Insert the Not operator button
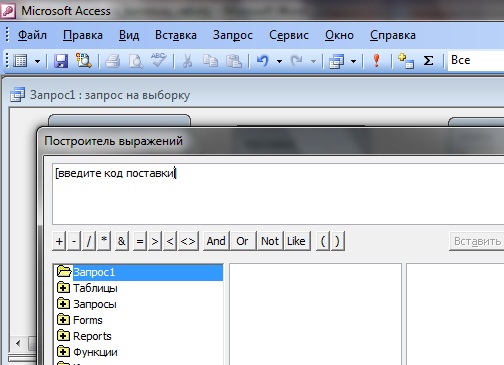Viewport: 504px width, 365px height. tap(270, 241)
